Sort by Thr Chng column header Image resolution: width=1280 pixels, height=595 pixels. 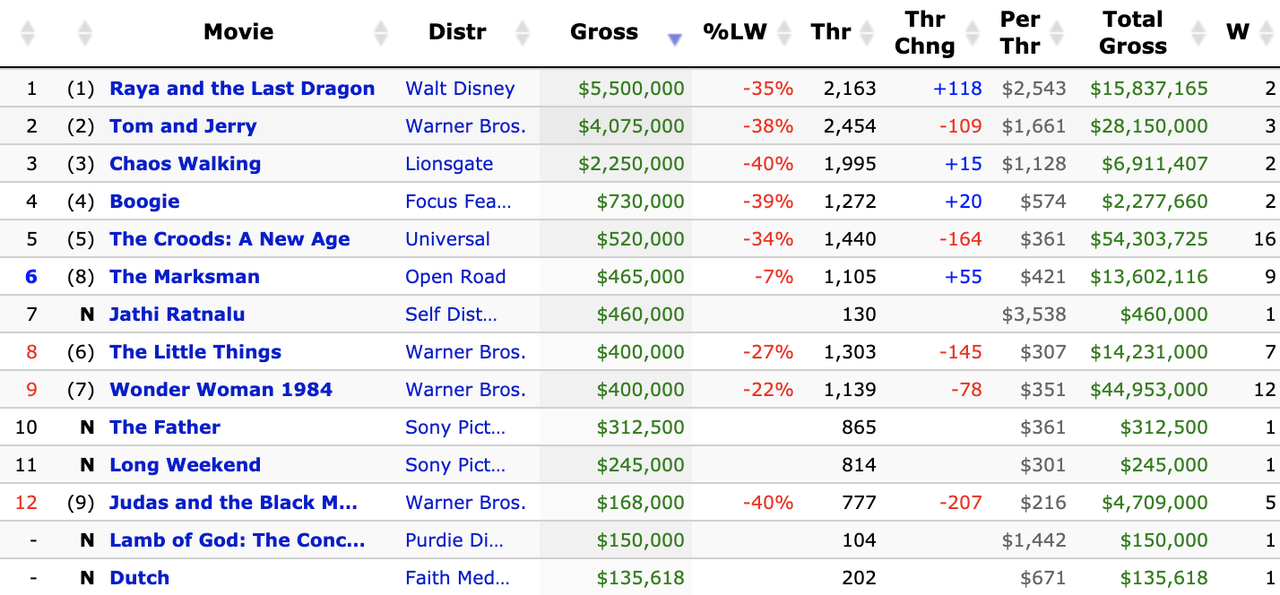(925, 32)
